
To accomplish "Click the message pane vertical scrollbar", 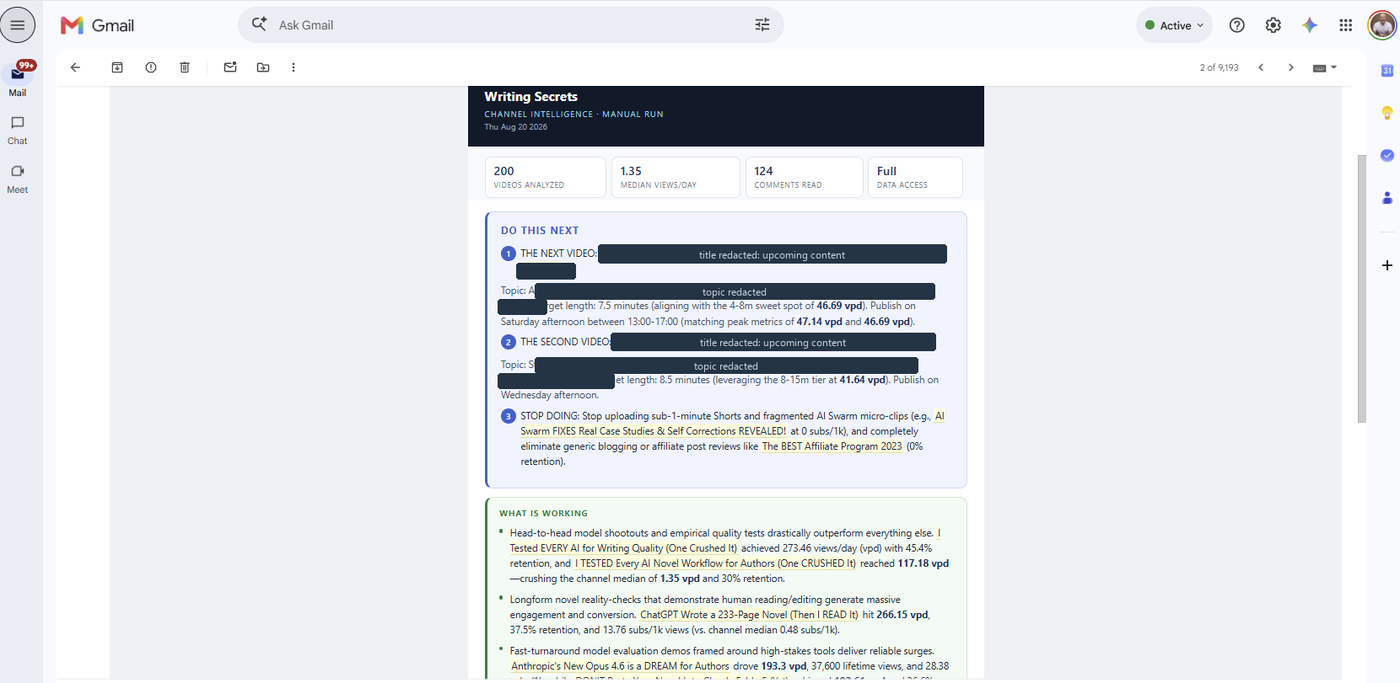I will pyautogui.click(x=1361, y=288).
